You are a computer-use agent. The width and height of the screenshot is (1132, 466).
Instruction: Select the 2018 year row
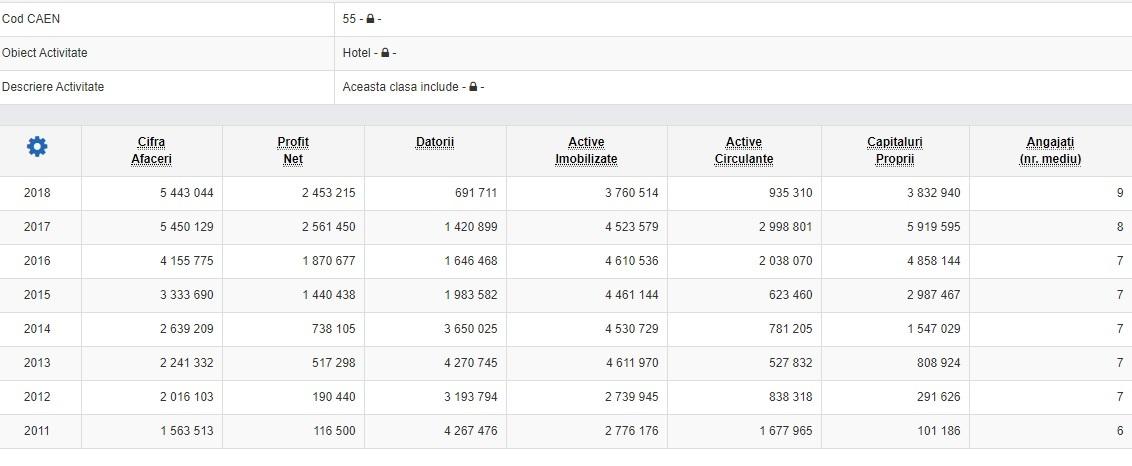coord(37,193)
